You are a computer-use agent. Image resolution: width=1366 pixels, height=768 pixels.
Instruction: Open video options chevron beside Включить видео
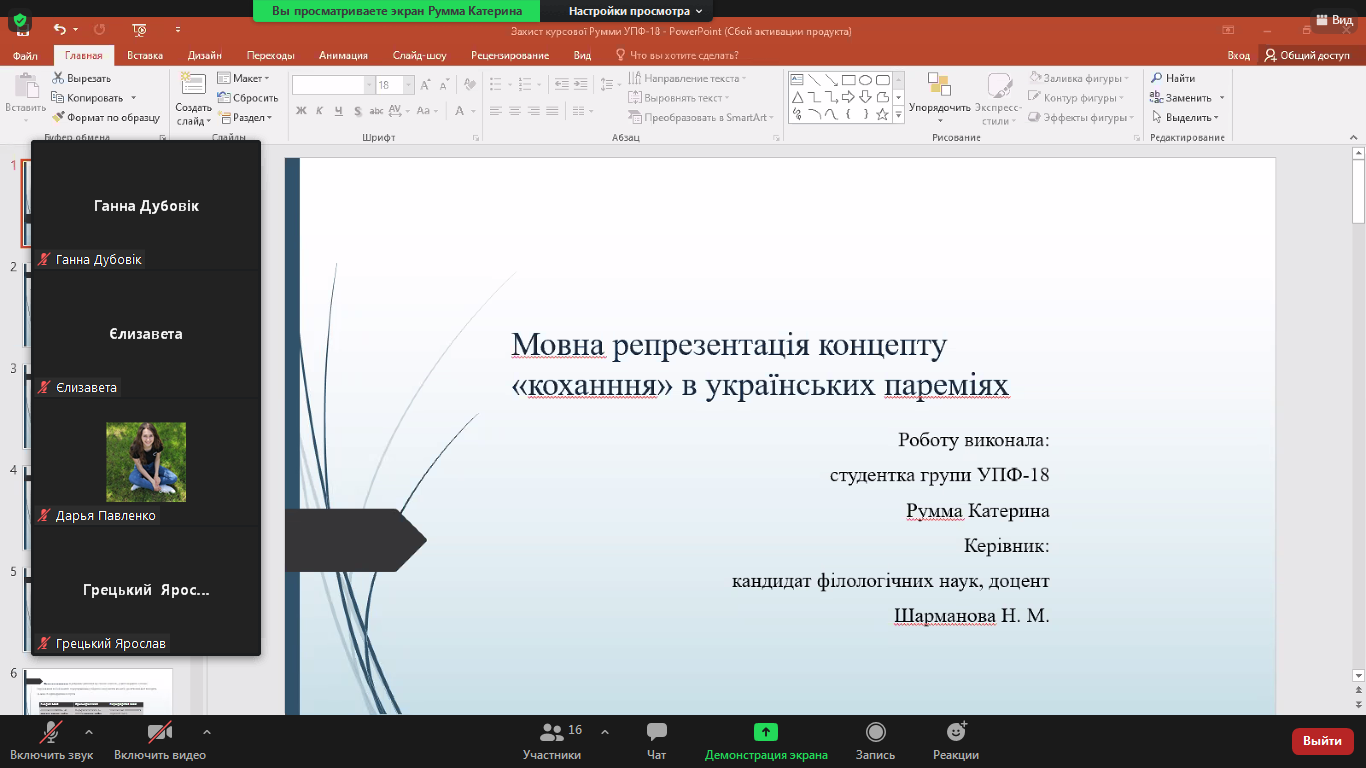(x=206, y=732)
